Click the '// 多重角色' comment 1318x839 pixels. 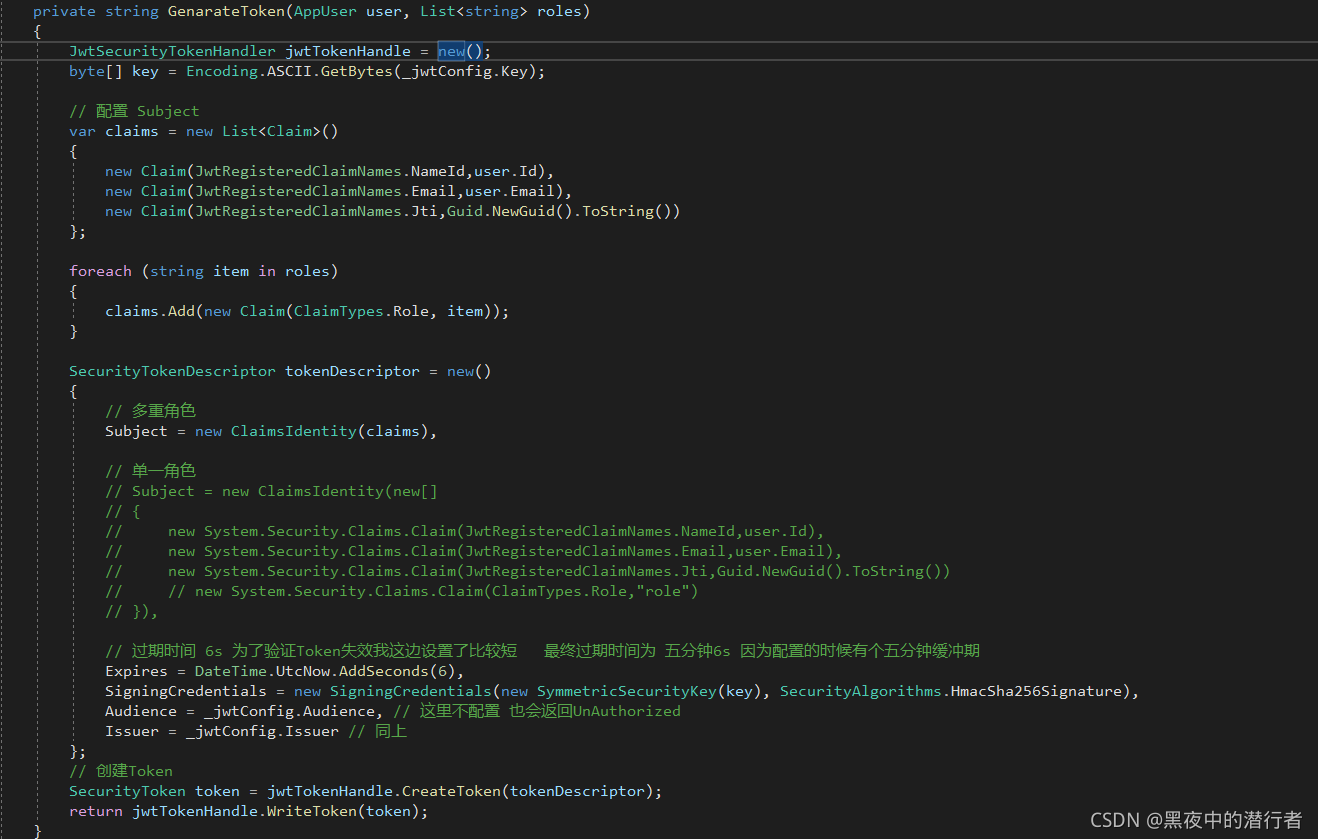150,411
